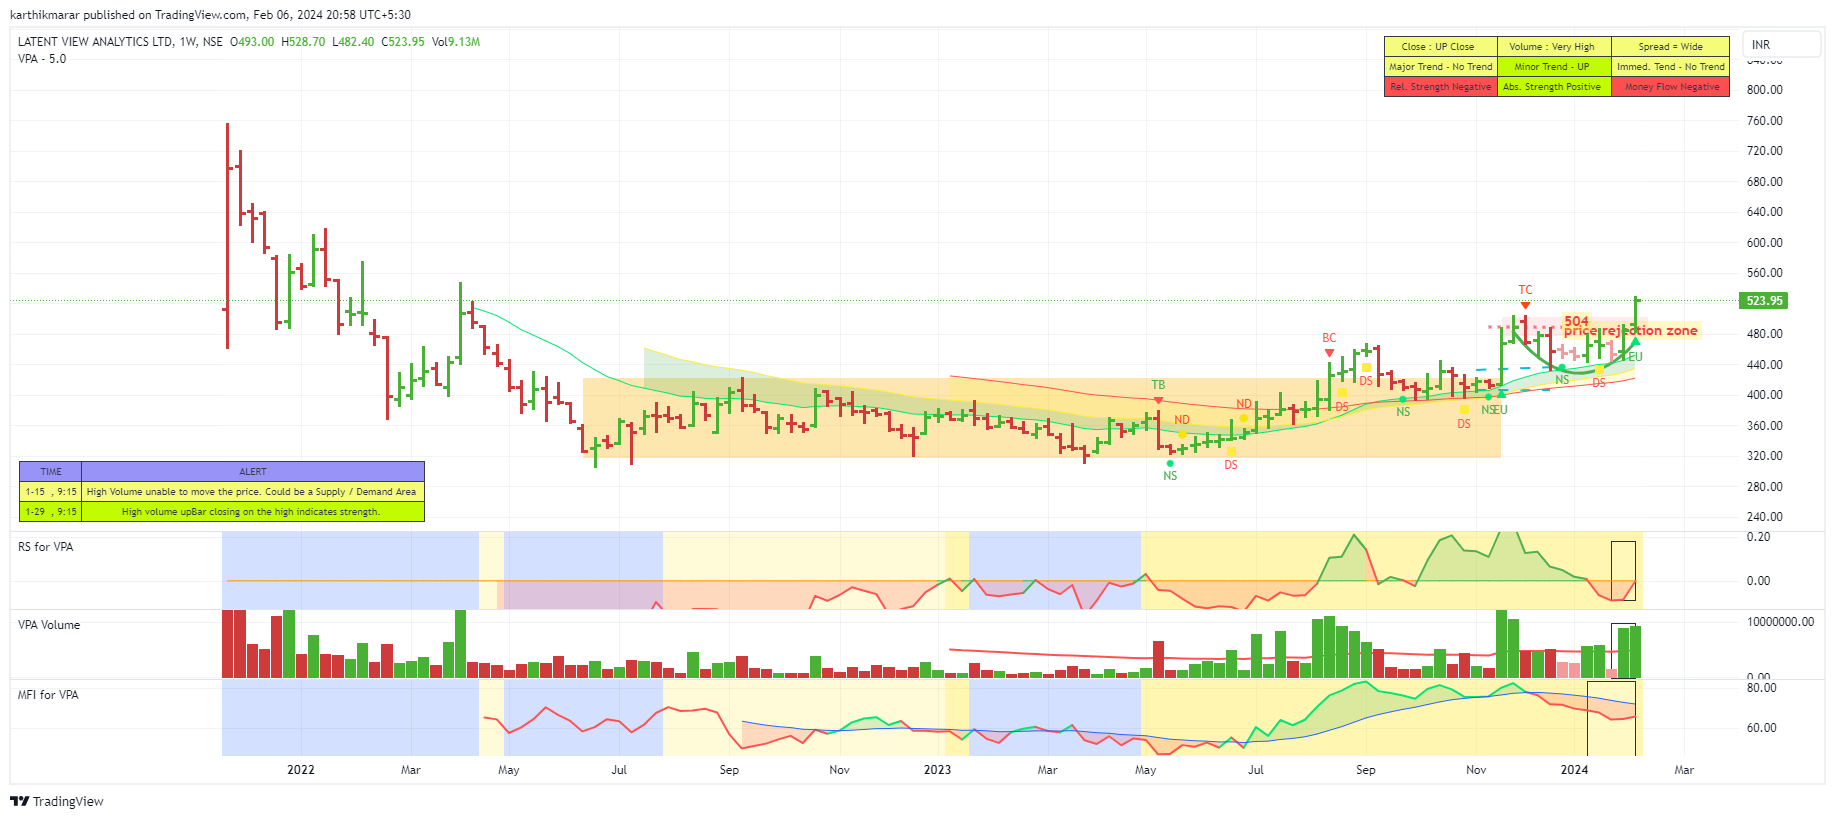Click the H528.70 high value in header
The width and height of the screenshot is (1835, 819).
pyautogui.click(x=303, y=42)
